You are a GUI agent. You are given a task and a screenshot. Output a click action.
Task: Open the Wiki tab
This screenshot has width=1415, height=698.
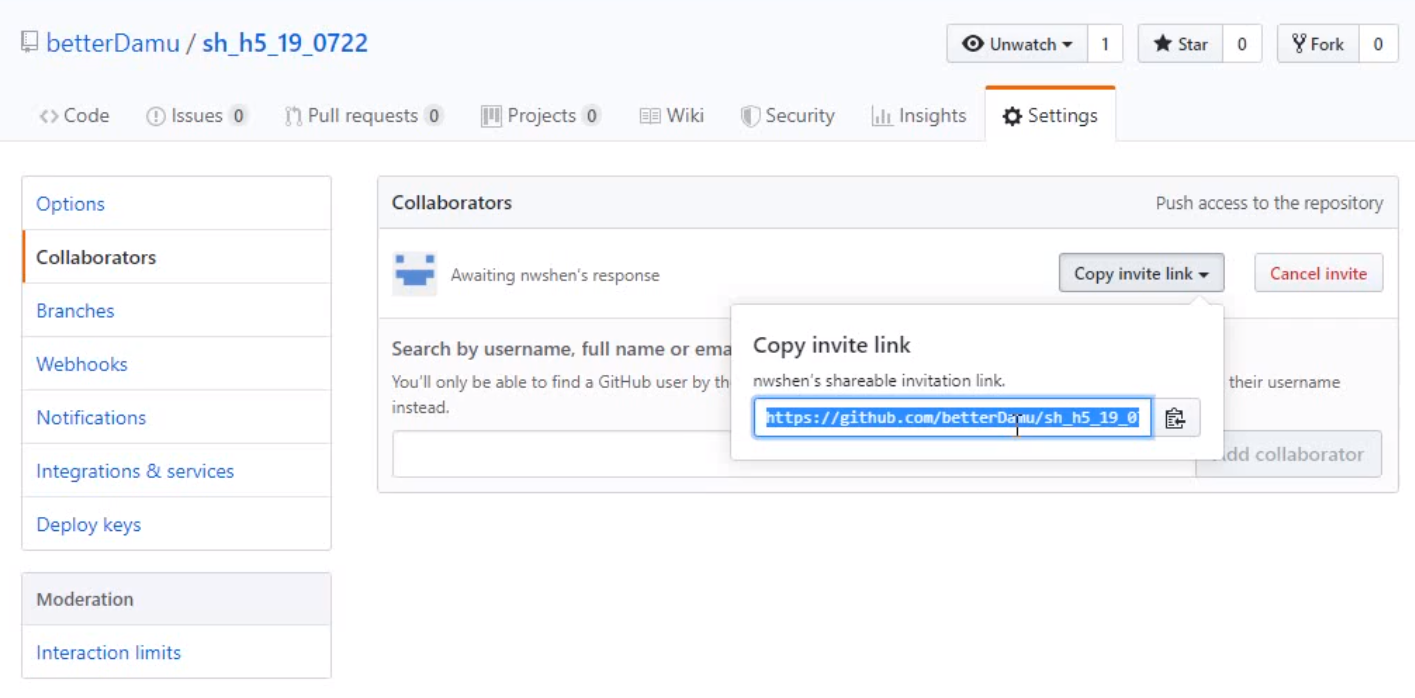[x=672, y=116]
